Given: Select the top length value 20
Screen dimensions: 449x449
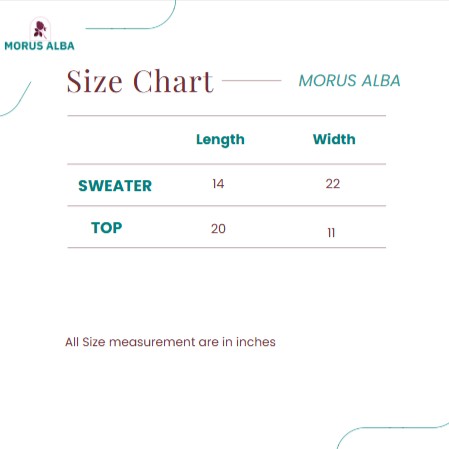Looking at the screenshot, I should (x=218, y=229).
